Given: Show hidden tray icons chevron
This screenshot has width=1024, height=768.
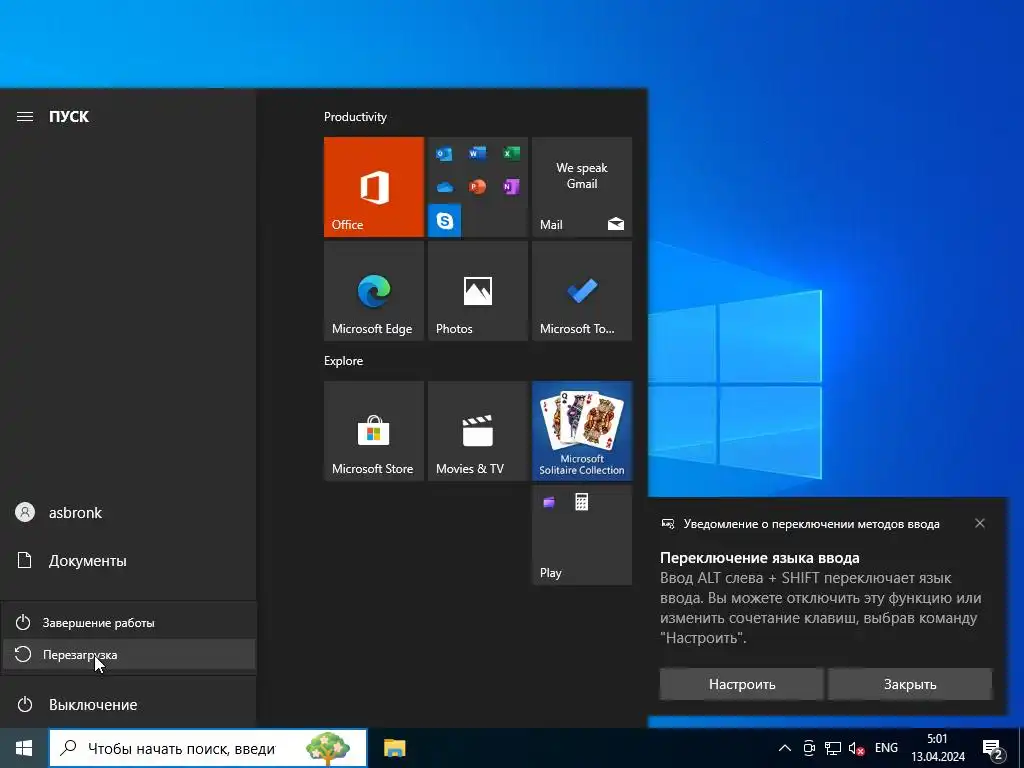Looking at the screenshot, I should (x=785, y=748).
